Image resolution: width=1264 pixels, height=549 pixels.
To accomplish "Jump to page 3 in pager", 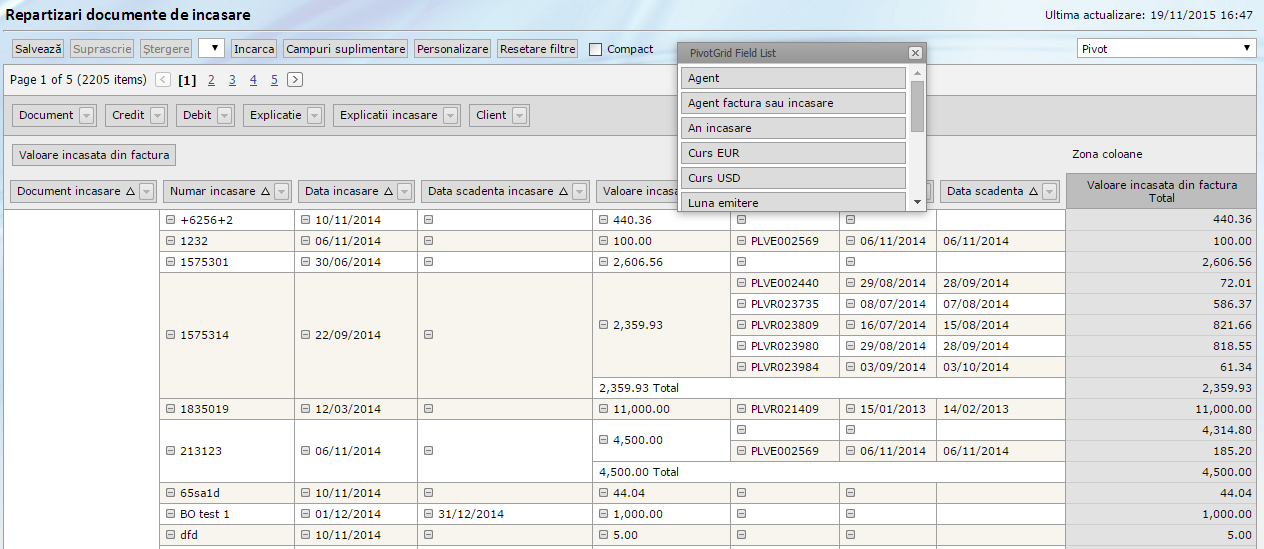I will [232, 80].
